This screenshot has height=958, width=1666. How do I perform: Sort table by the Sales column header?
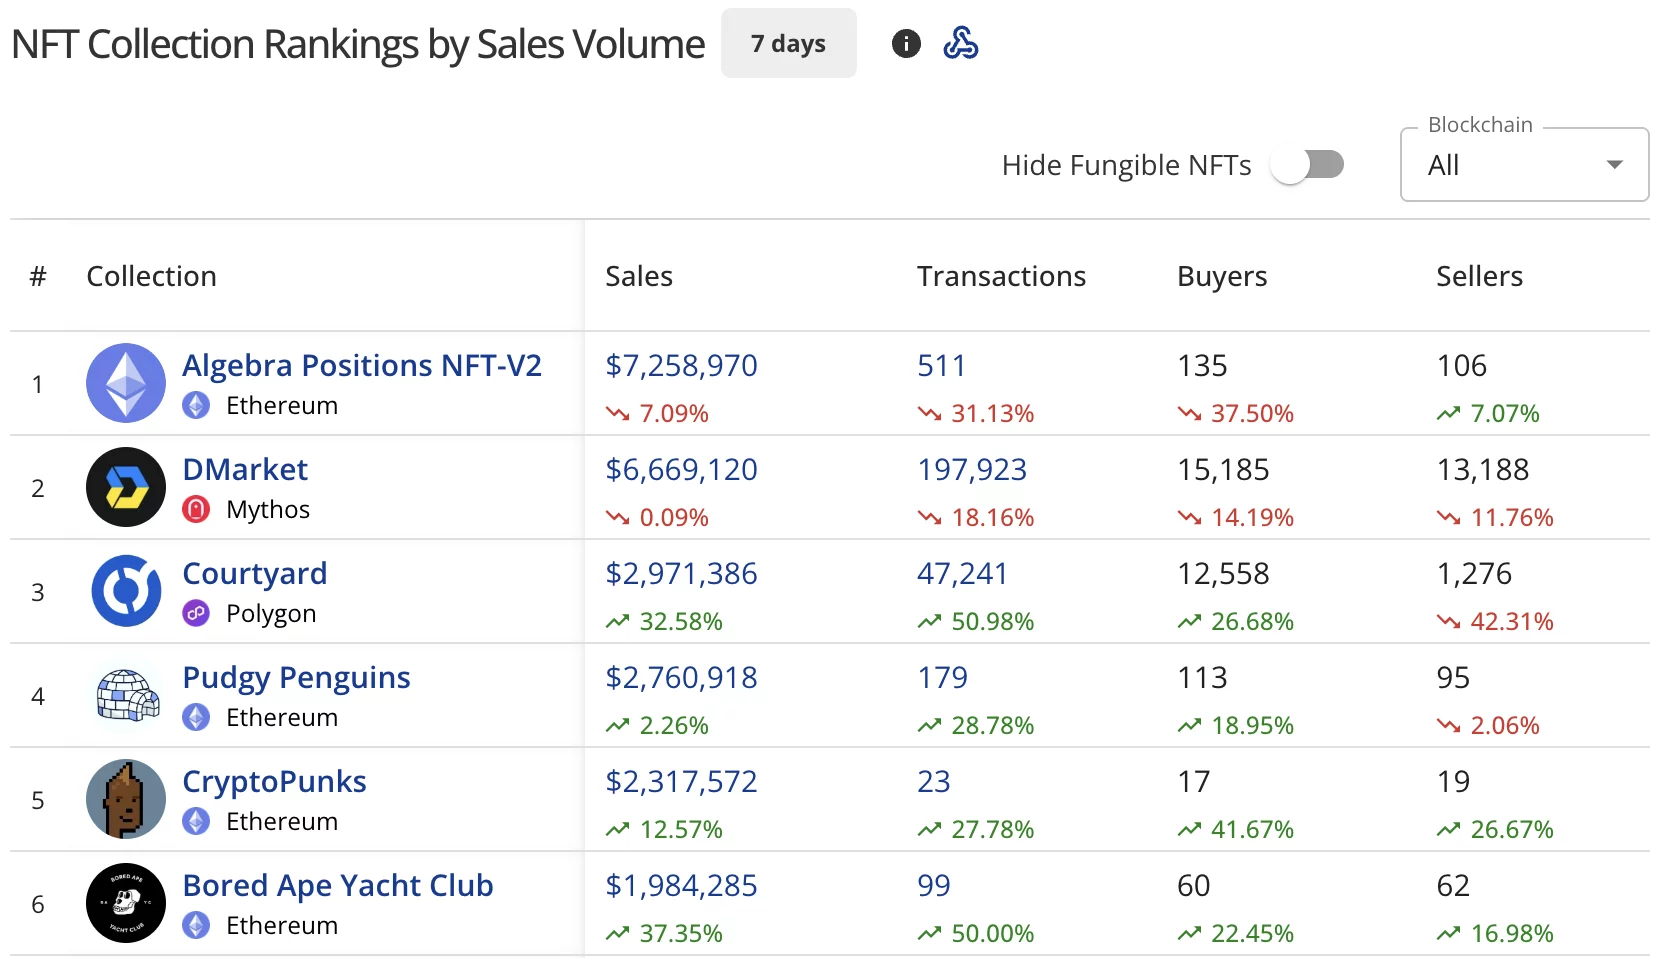click(638, 276)
